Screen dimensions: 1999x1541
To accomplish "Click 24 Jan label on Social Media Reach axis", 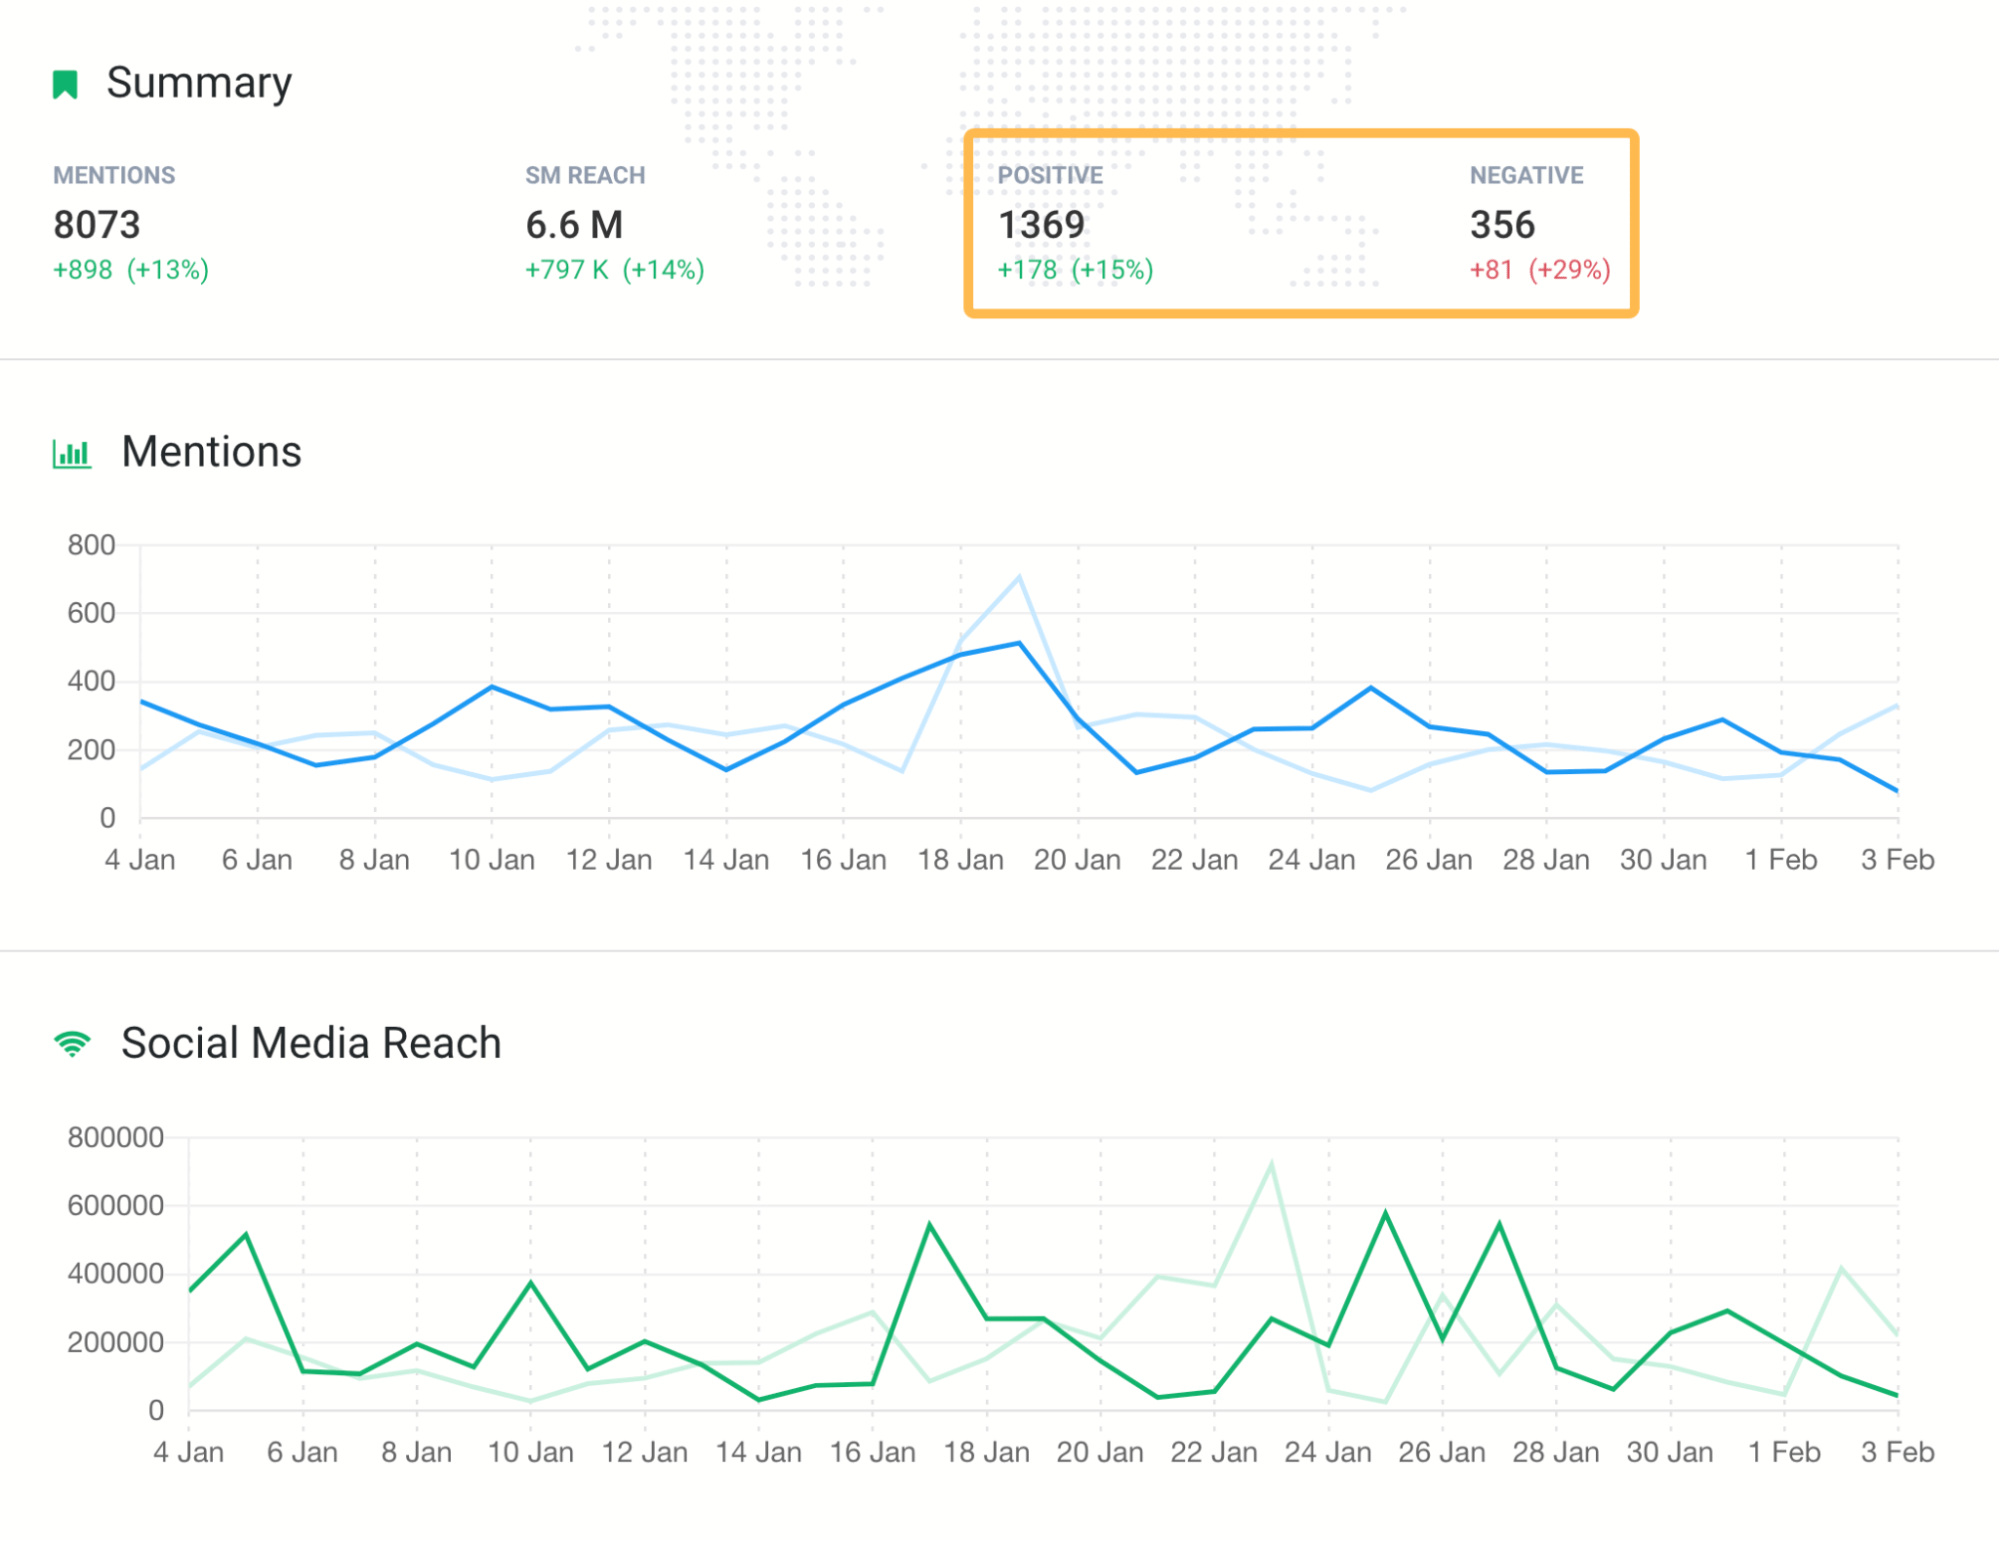I will tap(1328, 1452).
